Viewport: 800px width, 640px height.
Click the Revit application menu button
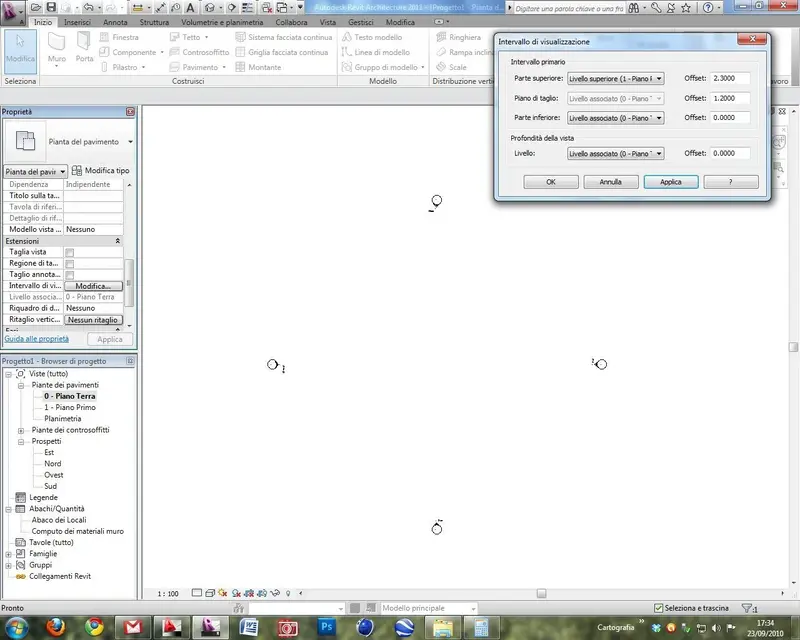click(13, 12)
